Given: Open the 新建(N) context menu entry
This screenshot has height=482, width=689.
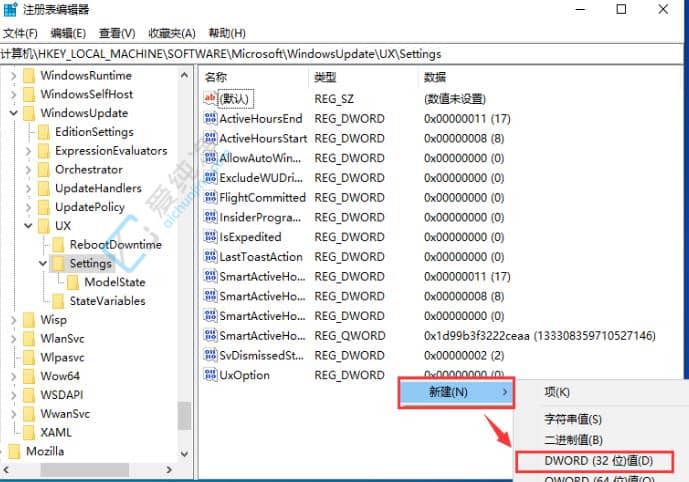Looking at the screenshot, I should [456, 392].
